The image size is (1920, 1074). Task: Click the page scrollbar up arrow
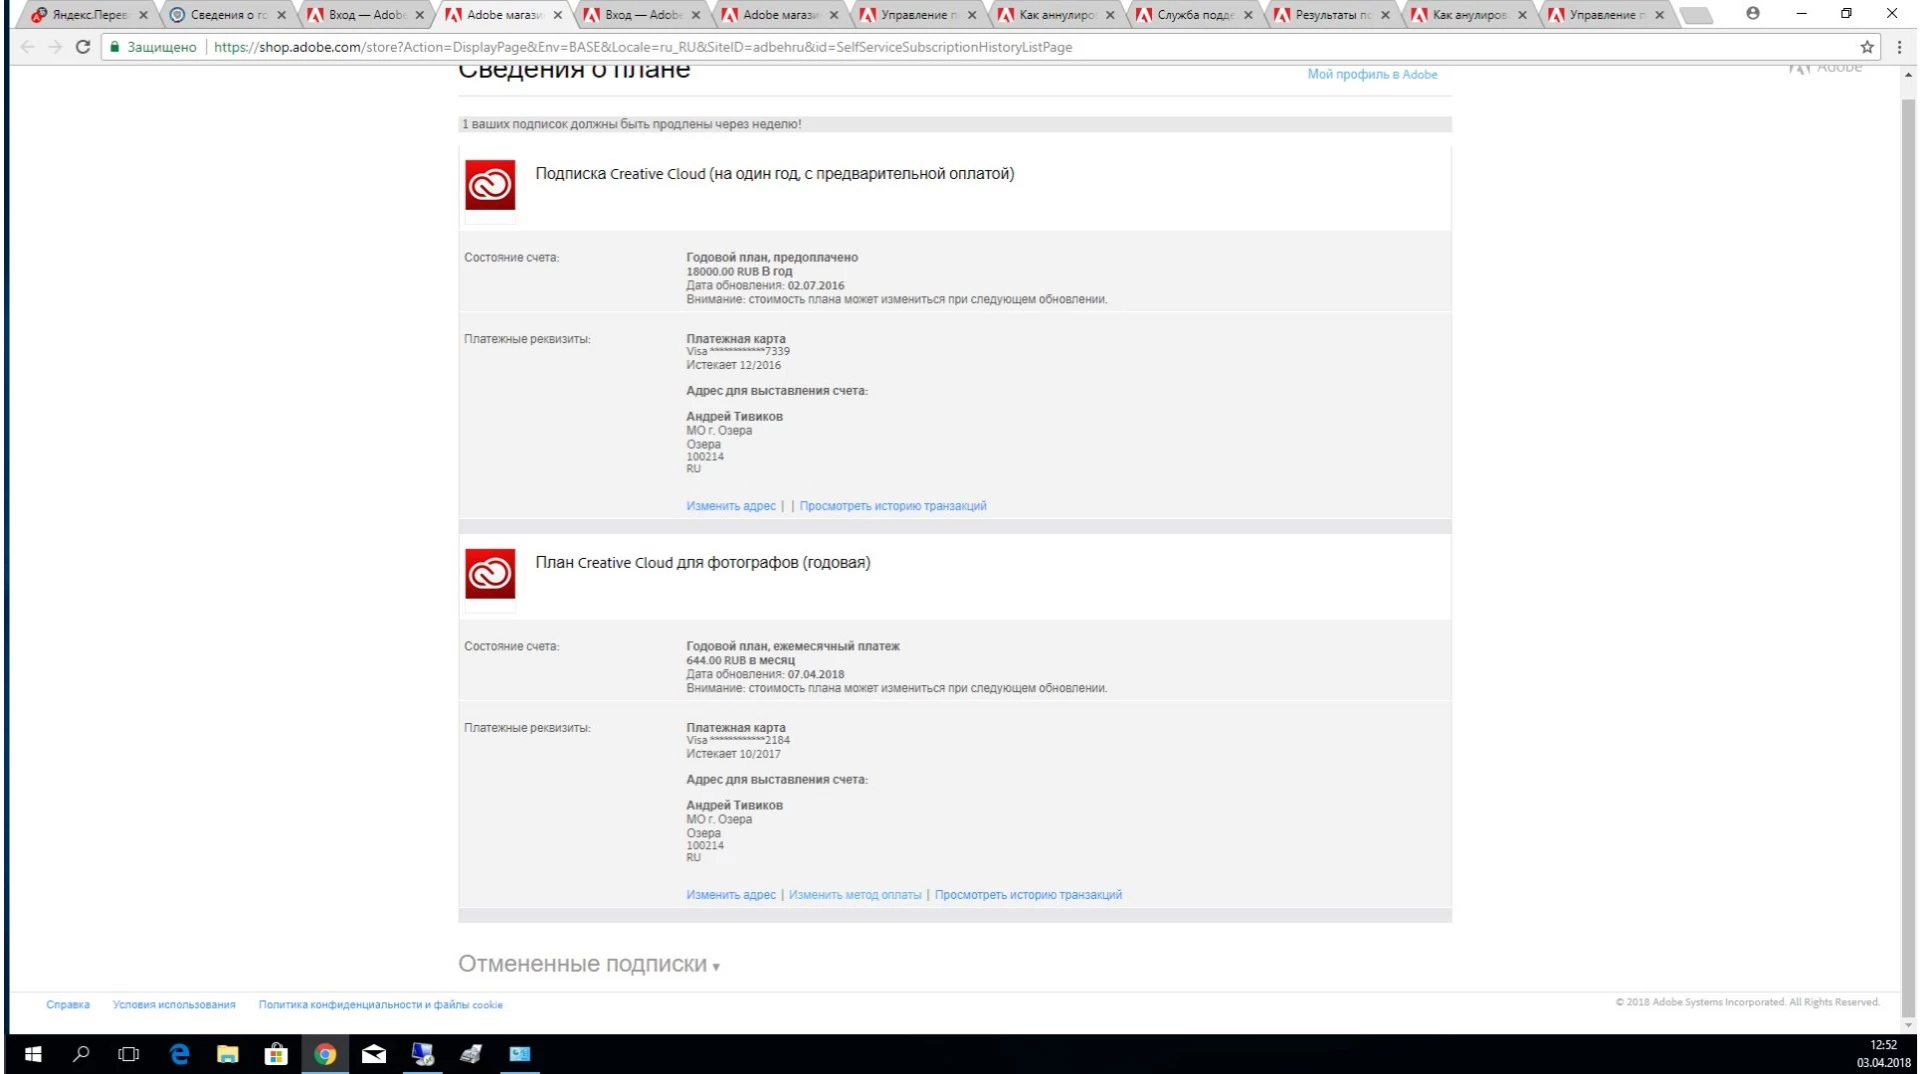point(1909,75)
